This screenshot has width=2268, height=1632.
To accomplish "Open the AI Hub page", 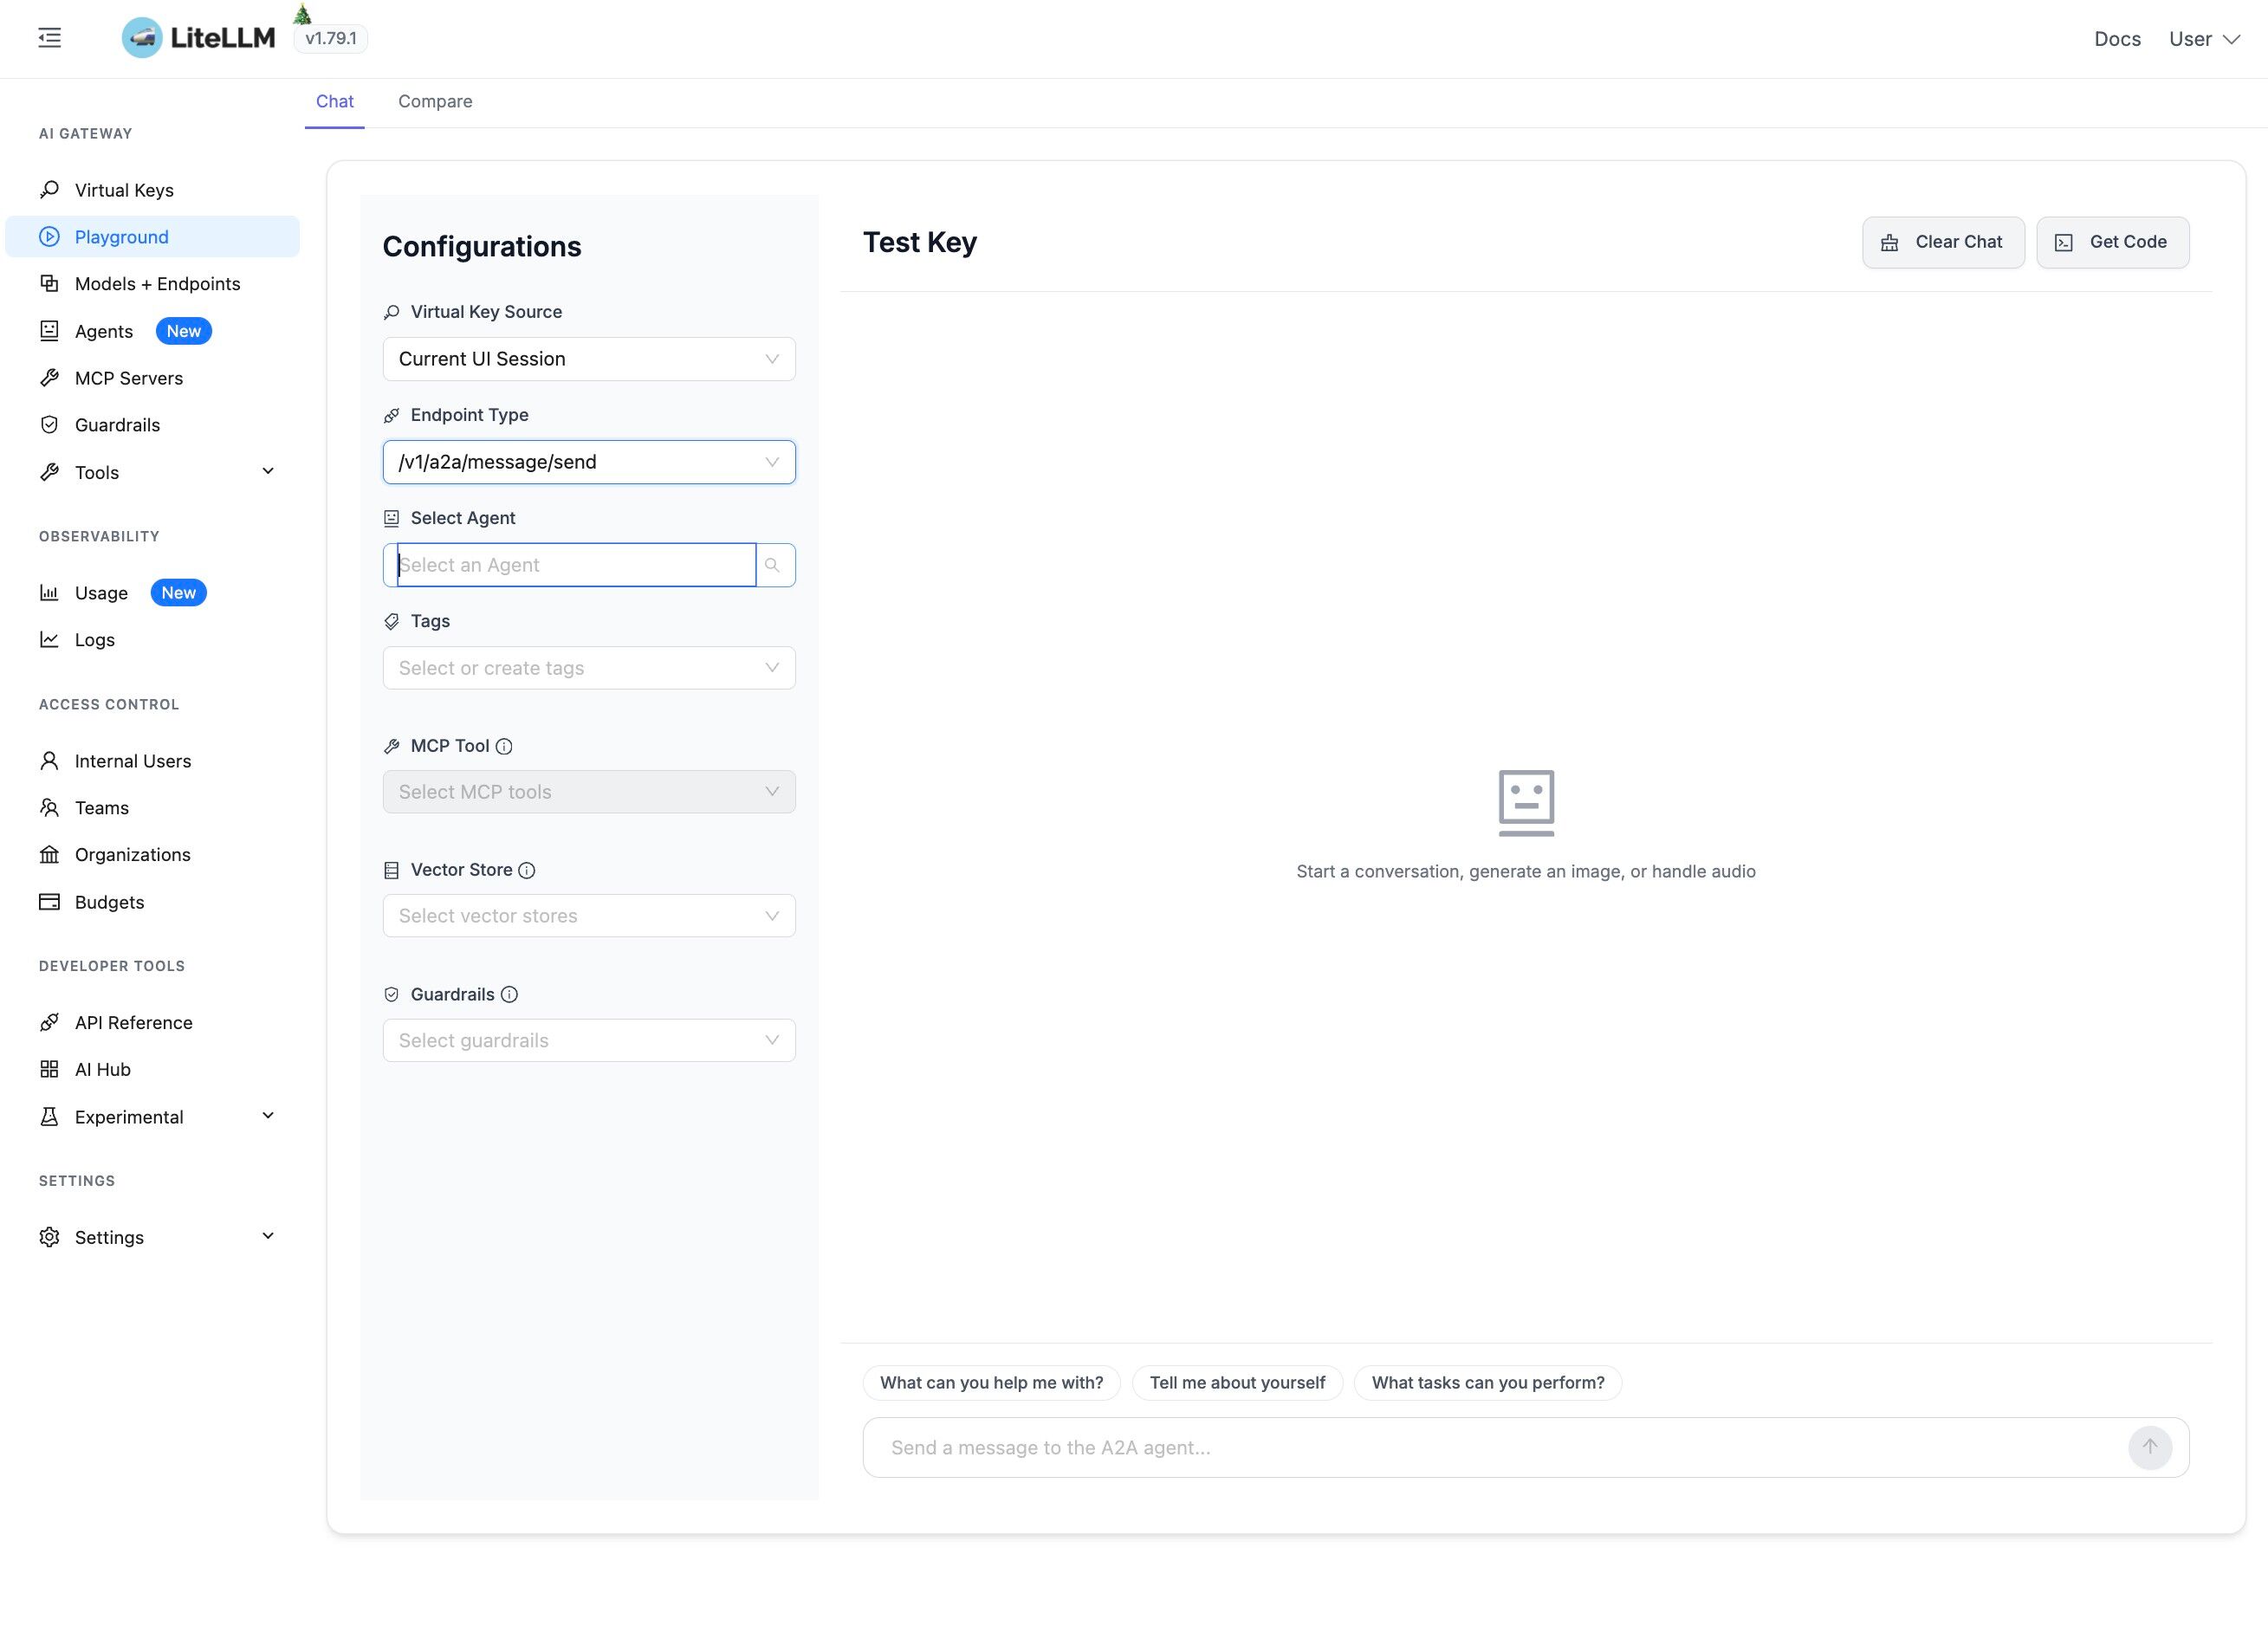I will coord(102,1068).
